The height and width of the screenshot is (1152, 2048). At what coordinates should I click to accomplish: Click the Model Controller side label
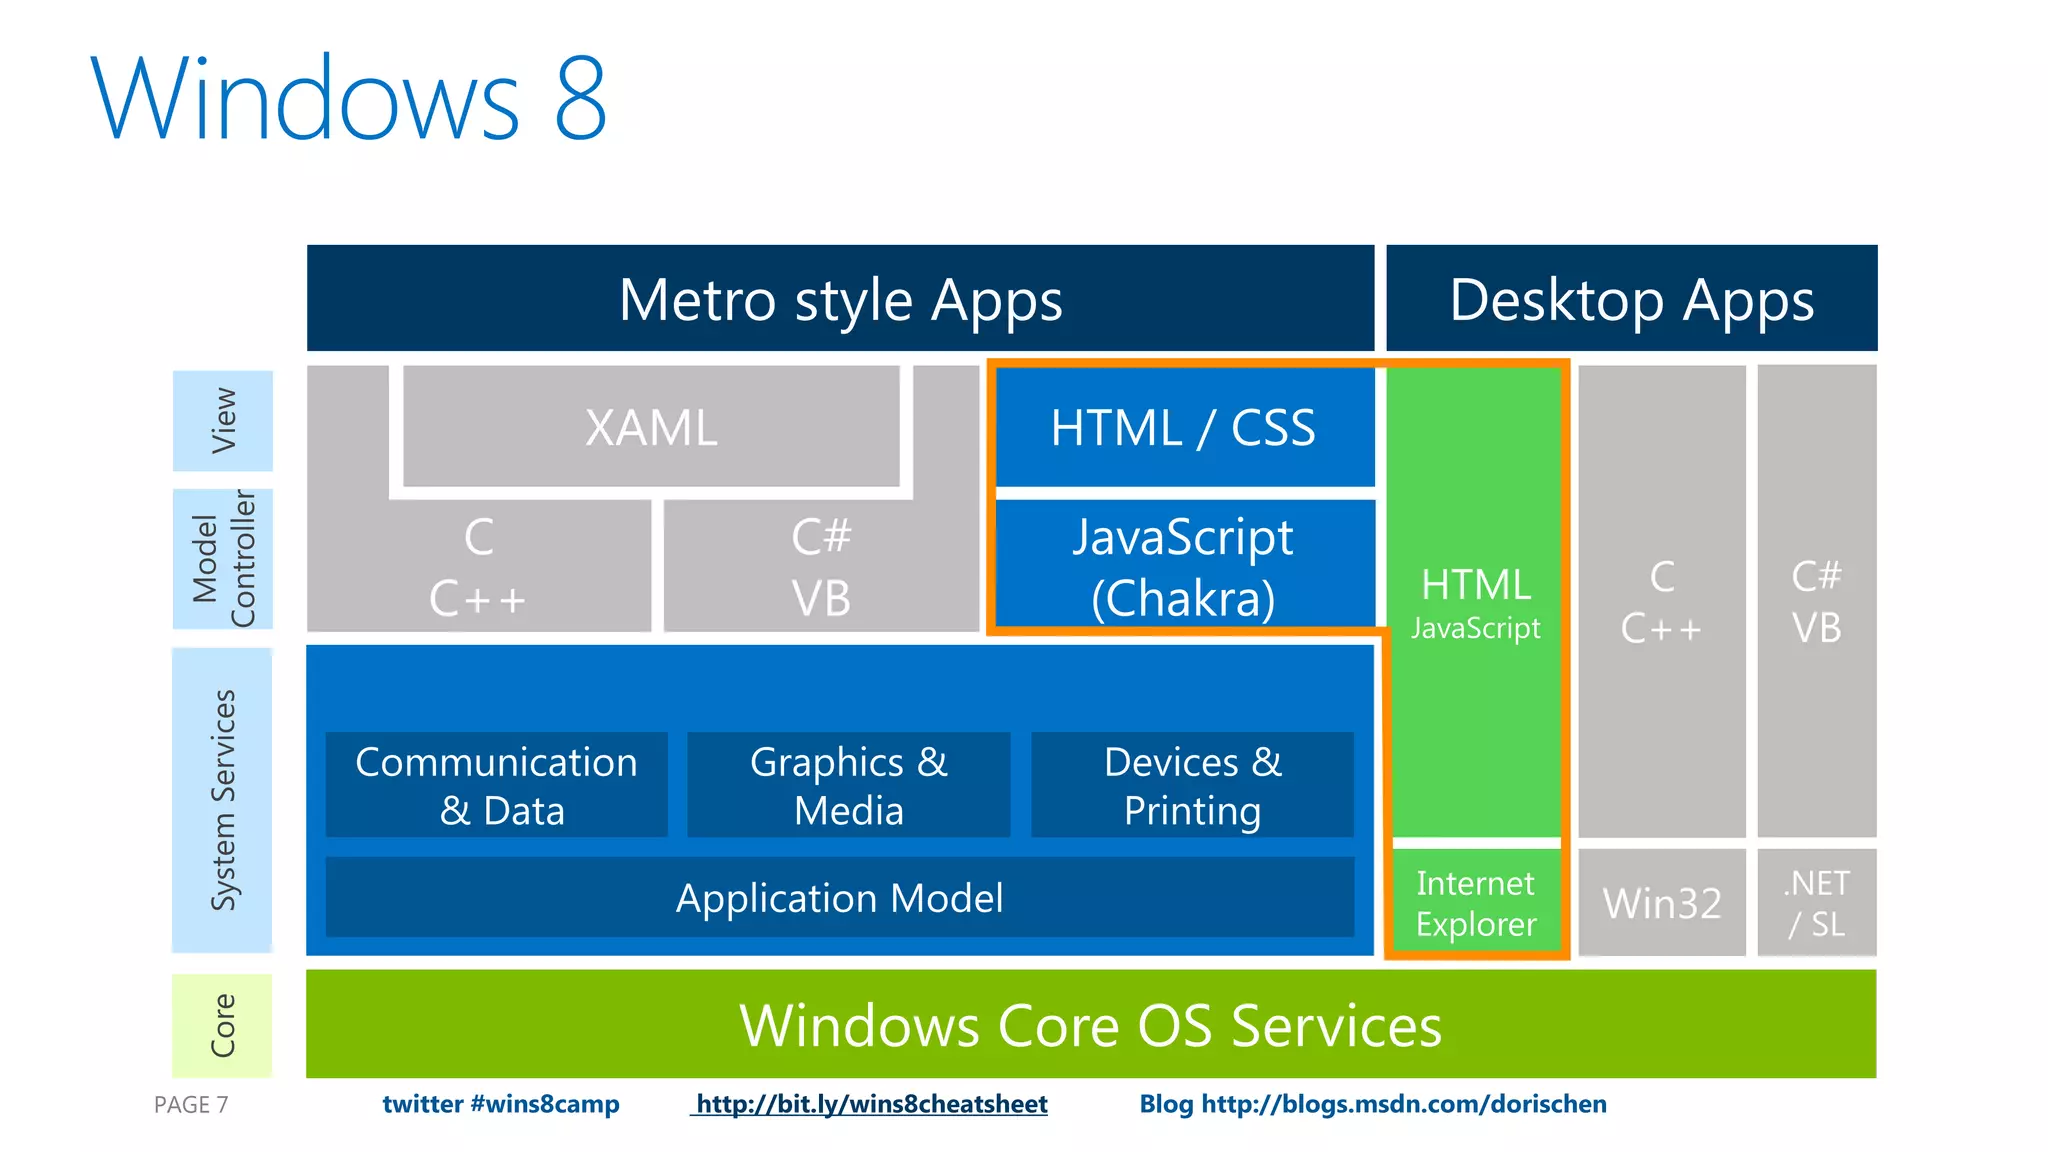[x=222, y=559]
